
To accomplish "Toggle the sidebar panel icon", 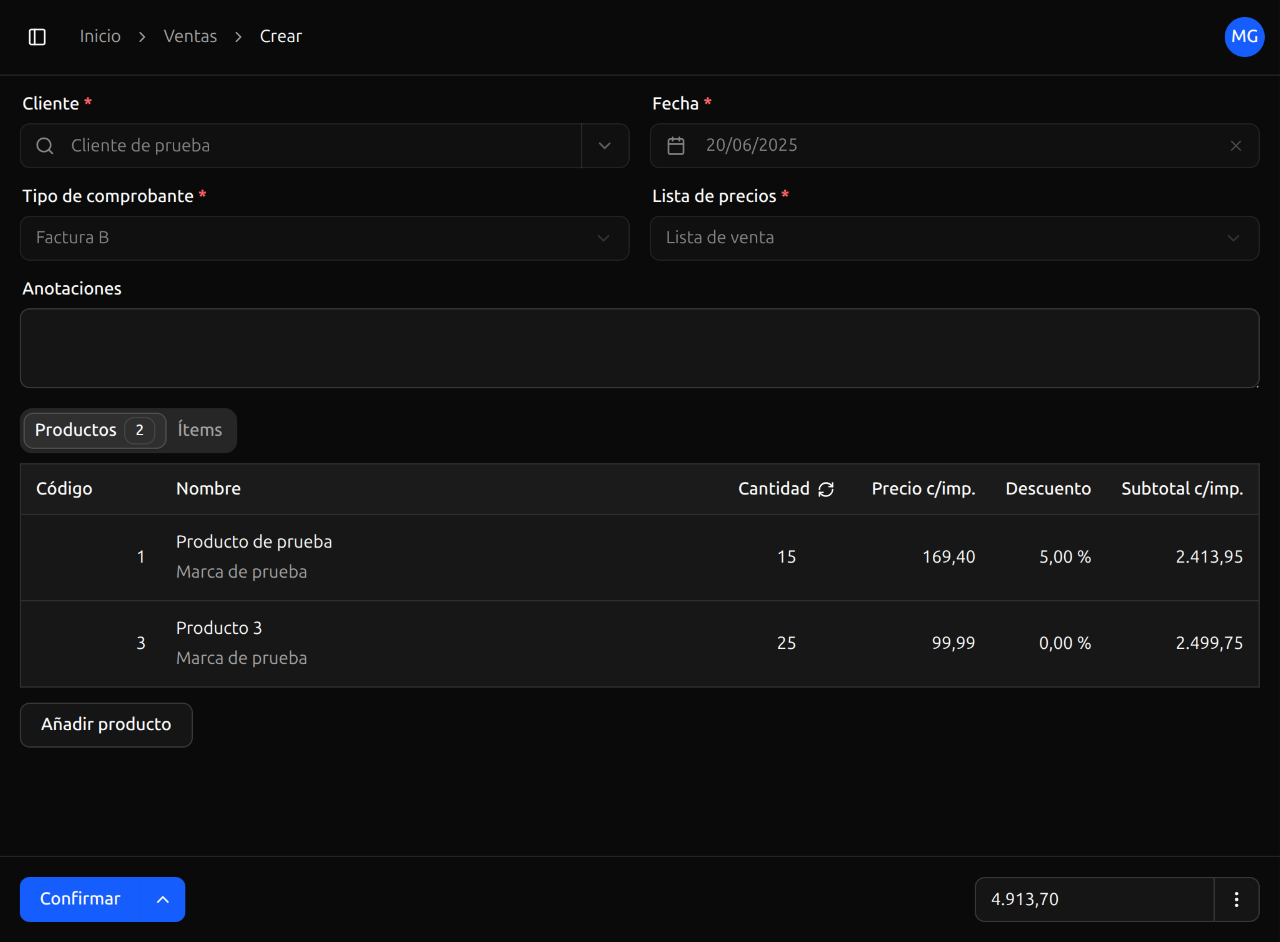I will pyautogui.click(x=37, y=37).
